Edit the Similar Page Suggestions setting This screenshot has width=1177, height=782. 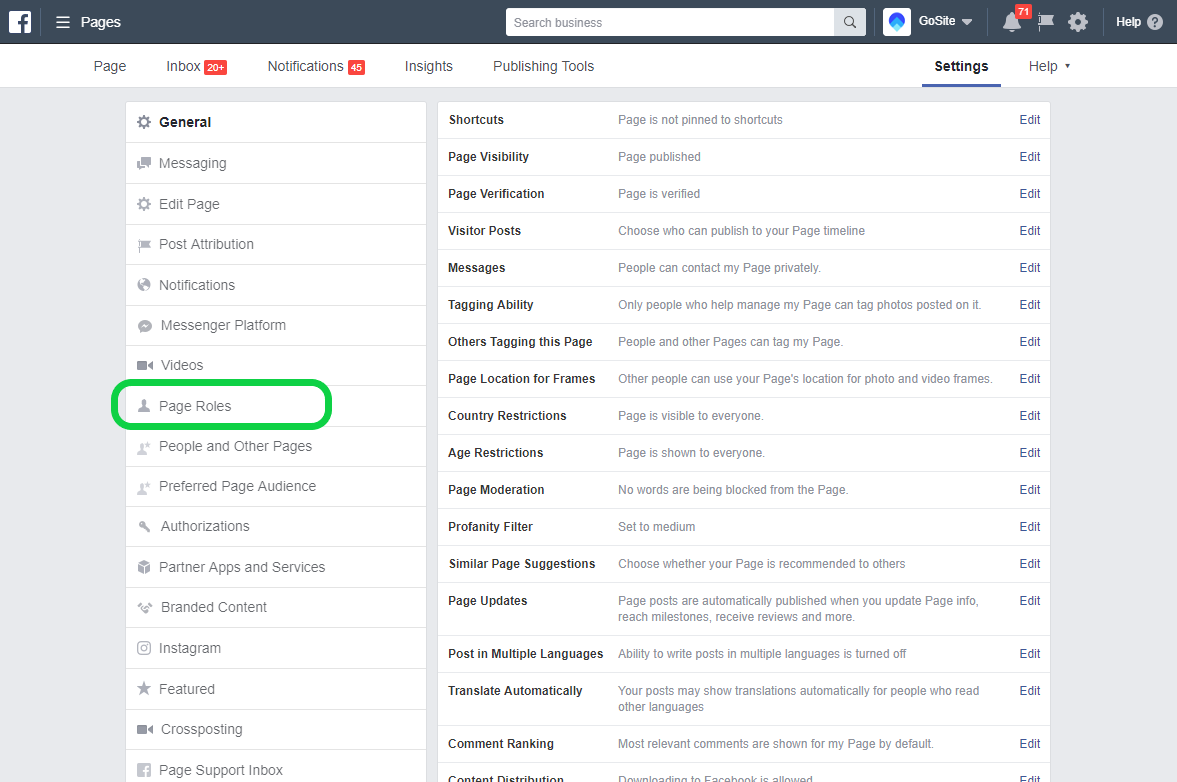[1029, 564]
